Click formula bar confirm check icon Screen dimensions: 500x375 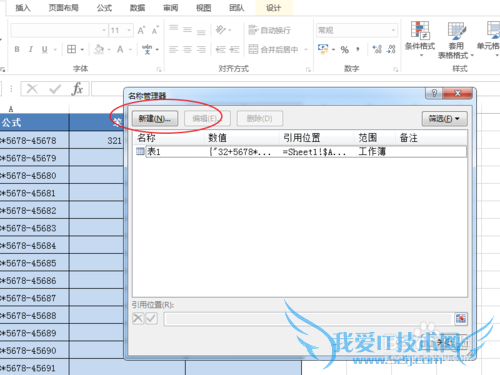pyautogui.click(x=55, y=89)
